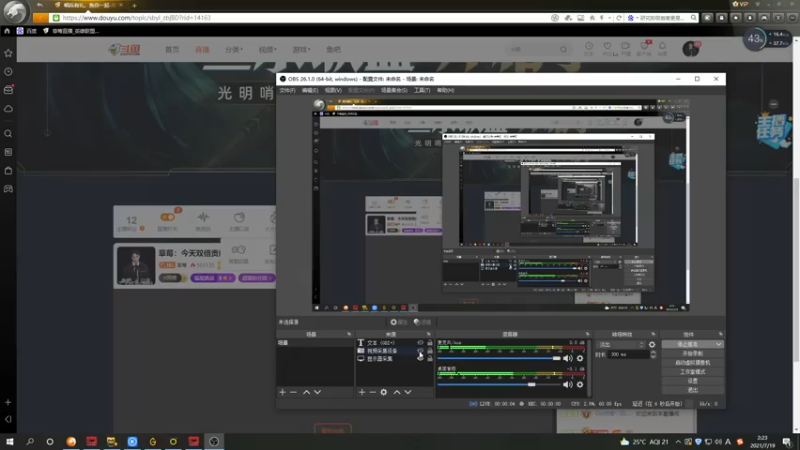Open the Douyu follow heart icon

(607, 47)
